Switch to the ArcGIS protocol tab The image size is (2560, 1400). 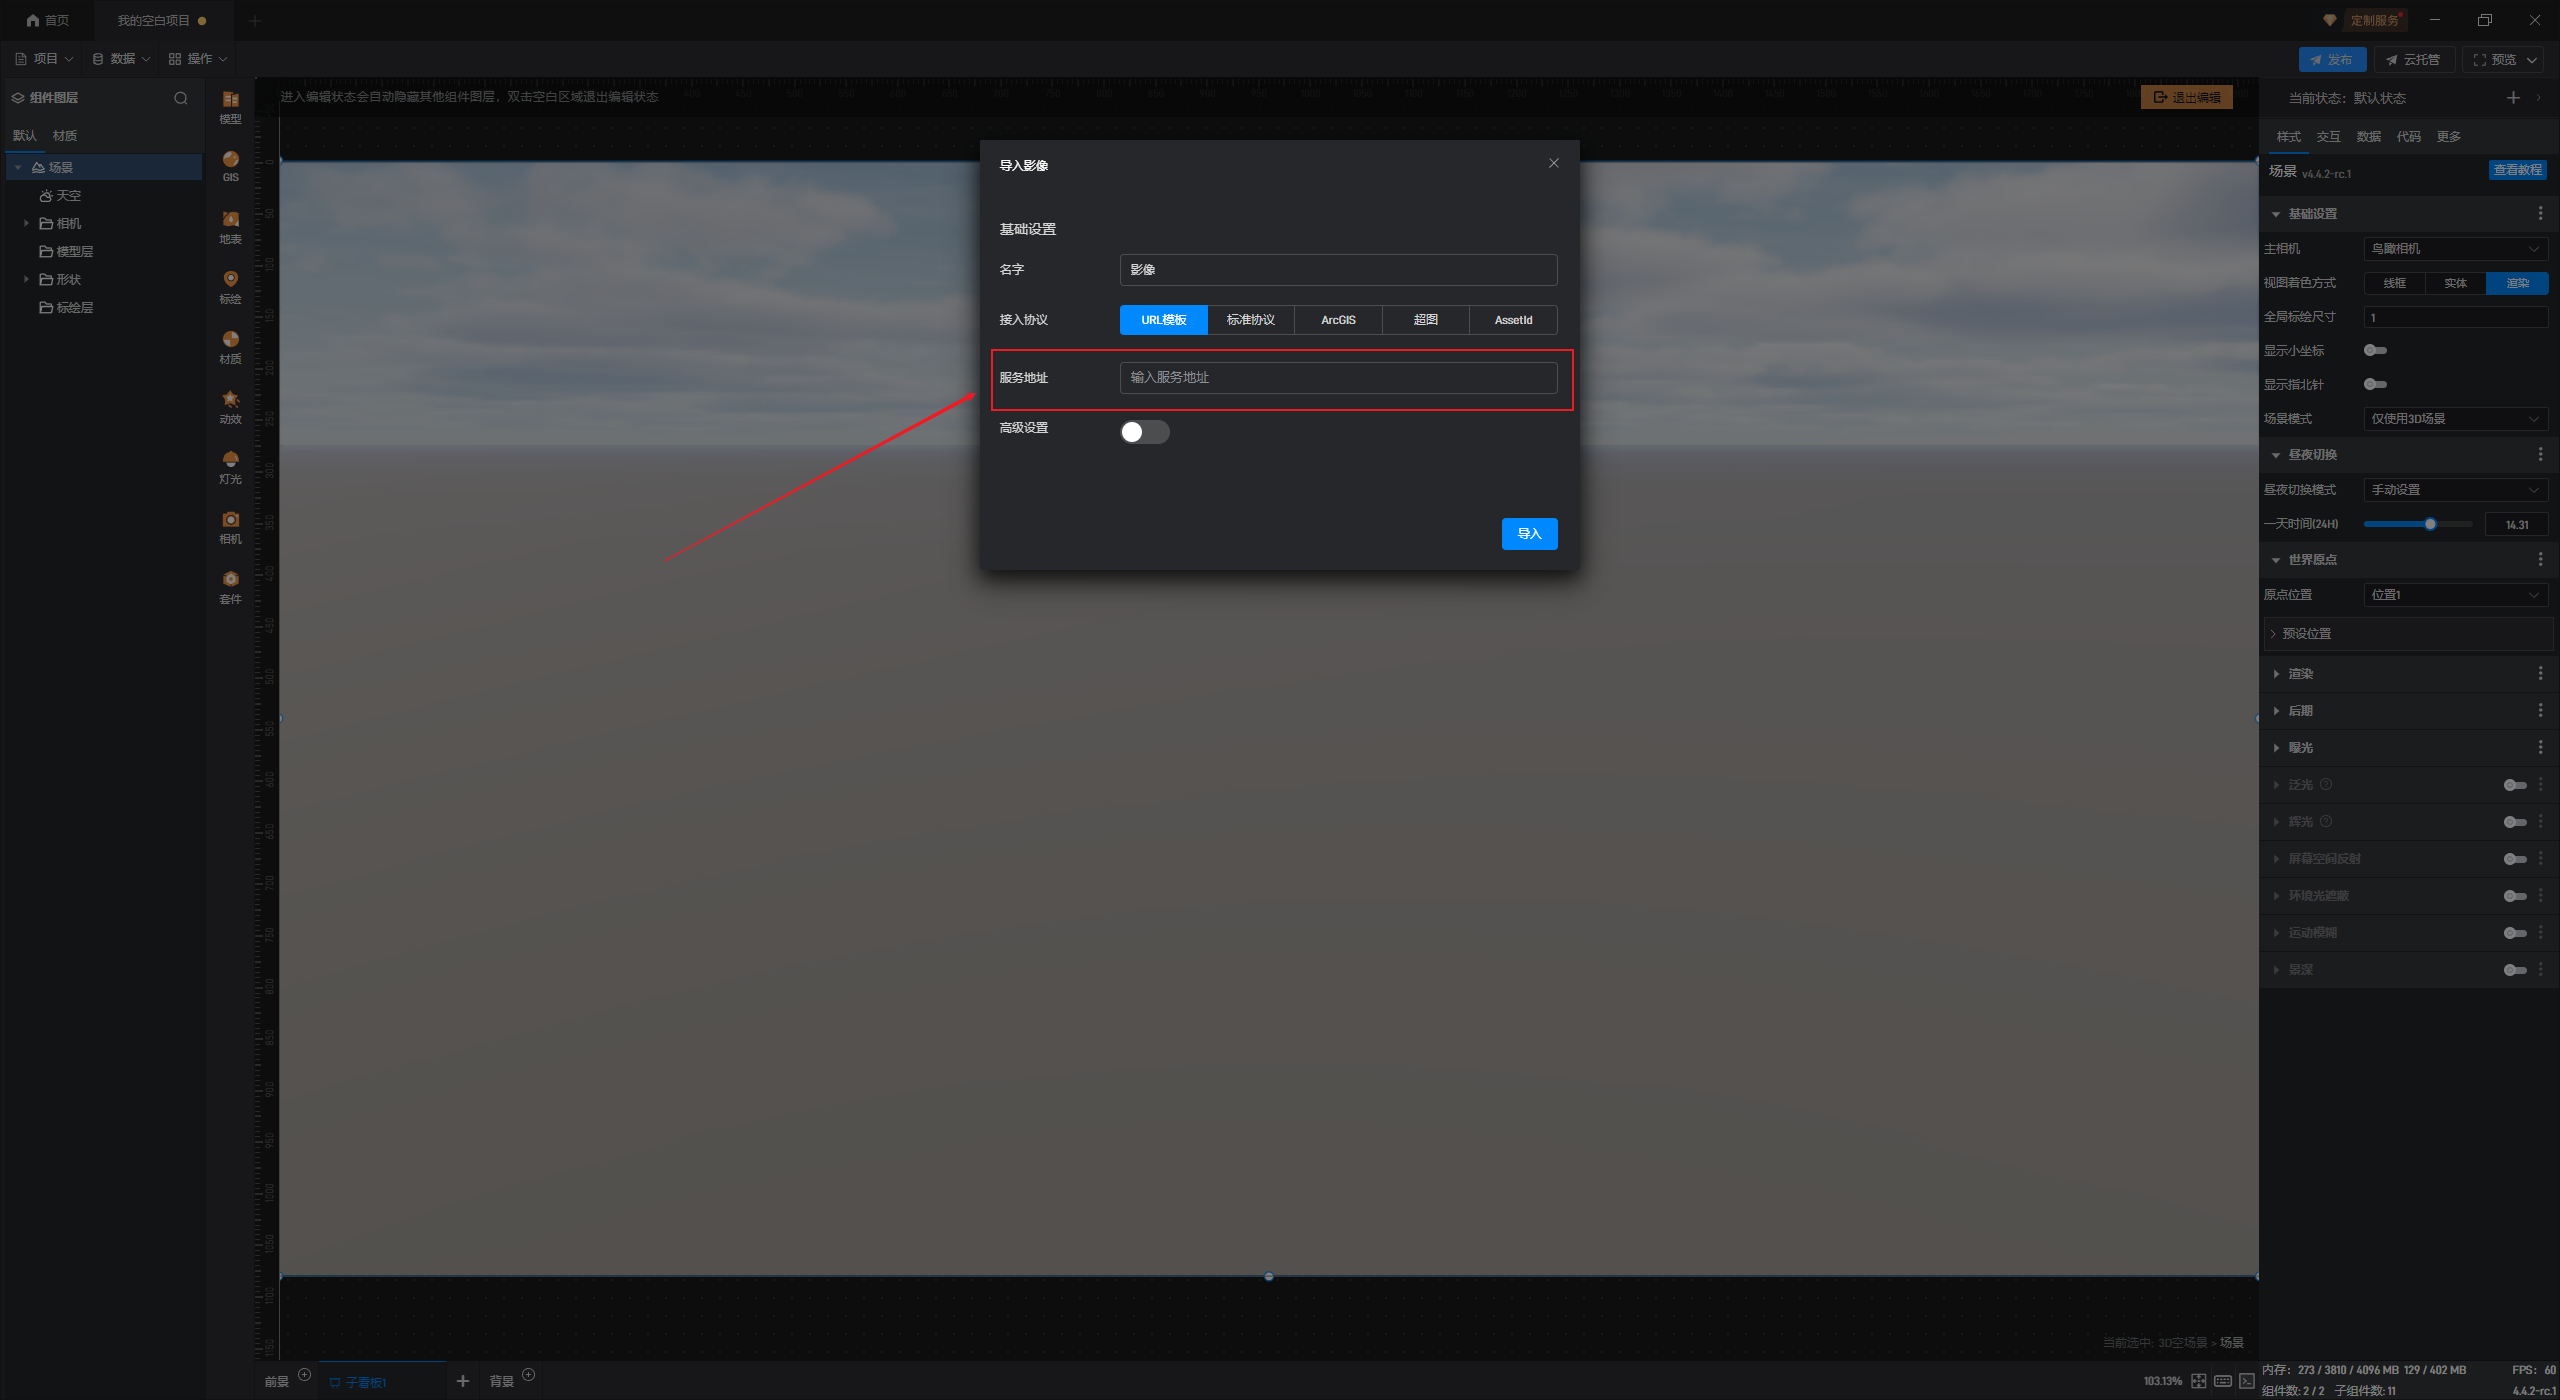tap(1338, 320)
